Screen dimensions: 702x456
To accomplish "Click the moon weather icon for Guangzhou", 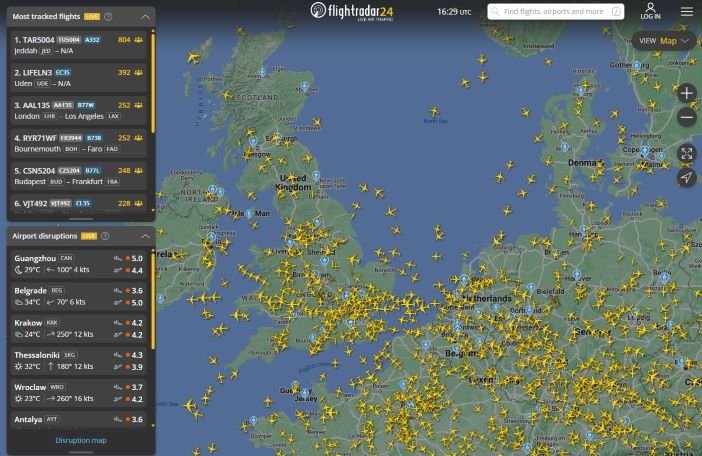I will point(18,269).
